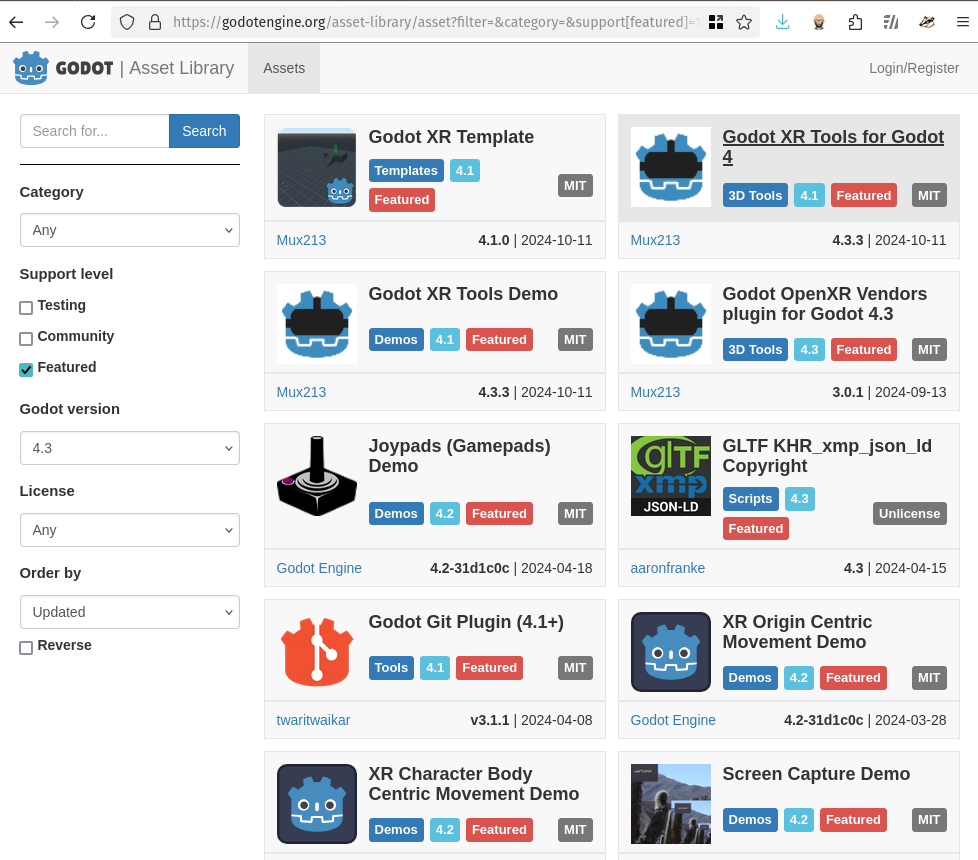Image resolution: width=978 pixels, height=860 pixels.
Task: Open glTF xmp JSON-LD asset icon
Action: click(671, 476)
